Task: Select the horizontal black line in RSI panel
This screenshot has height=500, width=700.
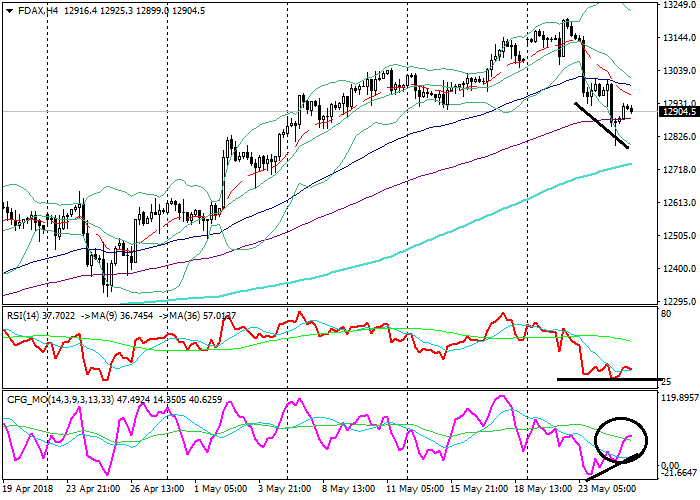Action: pyautogui.click(x=608, y=379)
